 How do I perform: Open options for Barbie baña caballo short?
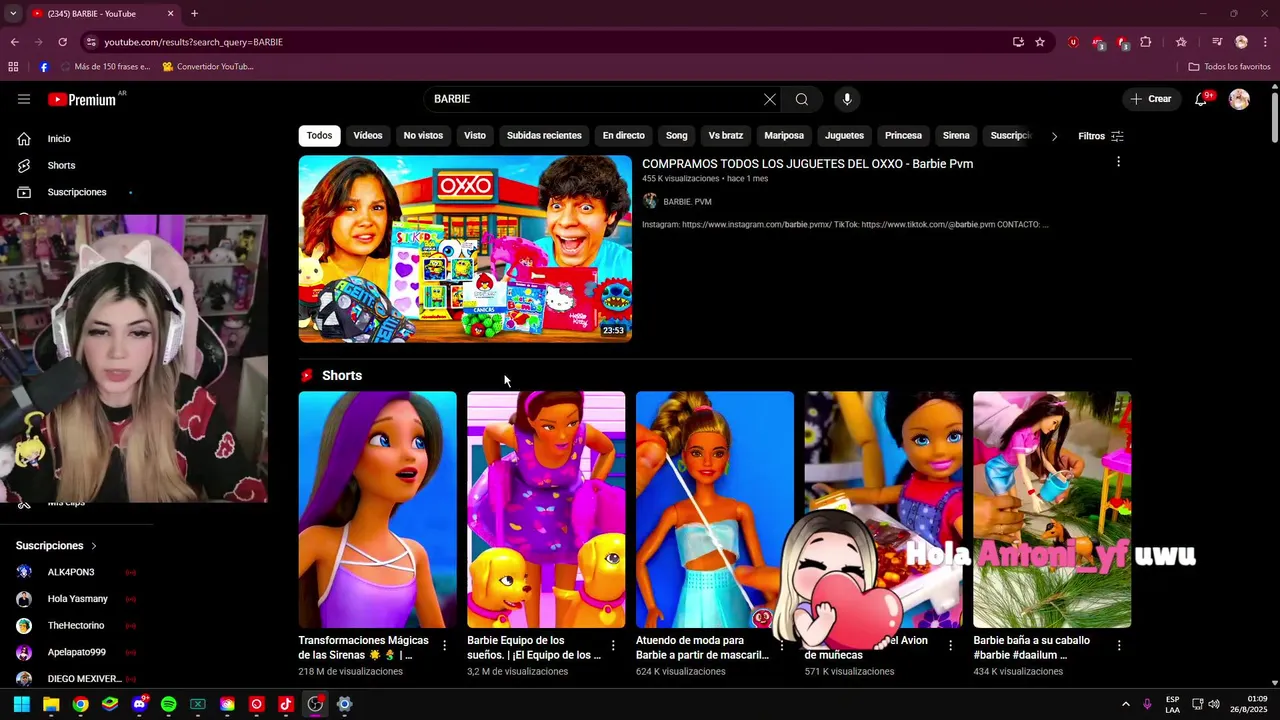(x=1119, y=646)
